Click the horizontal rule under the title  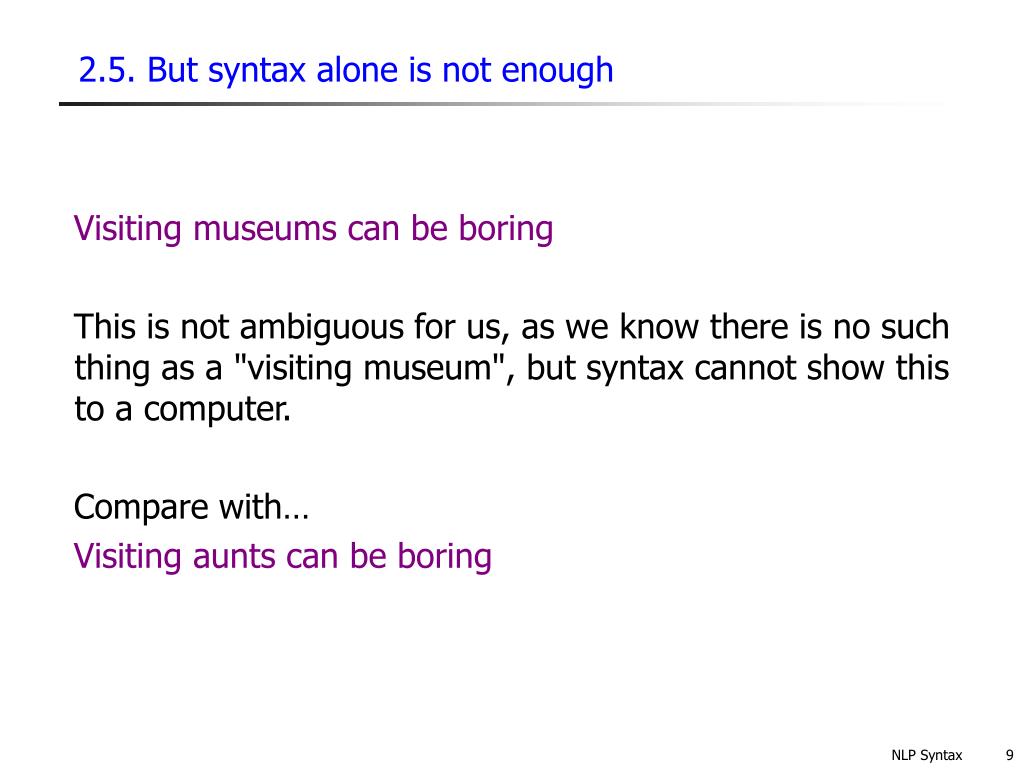tap(503, 104)
